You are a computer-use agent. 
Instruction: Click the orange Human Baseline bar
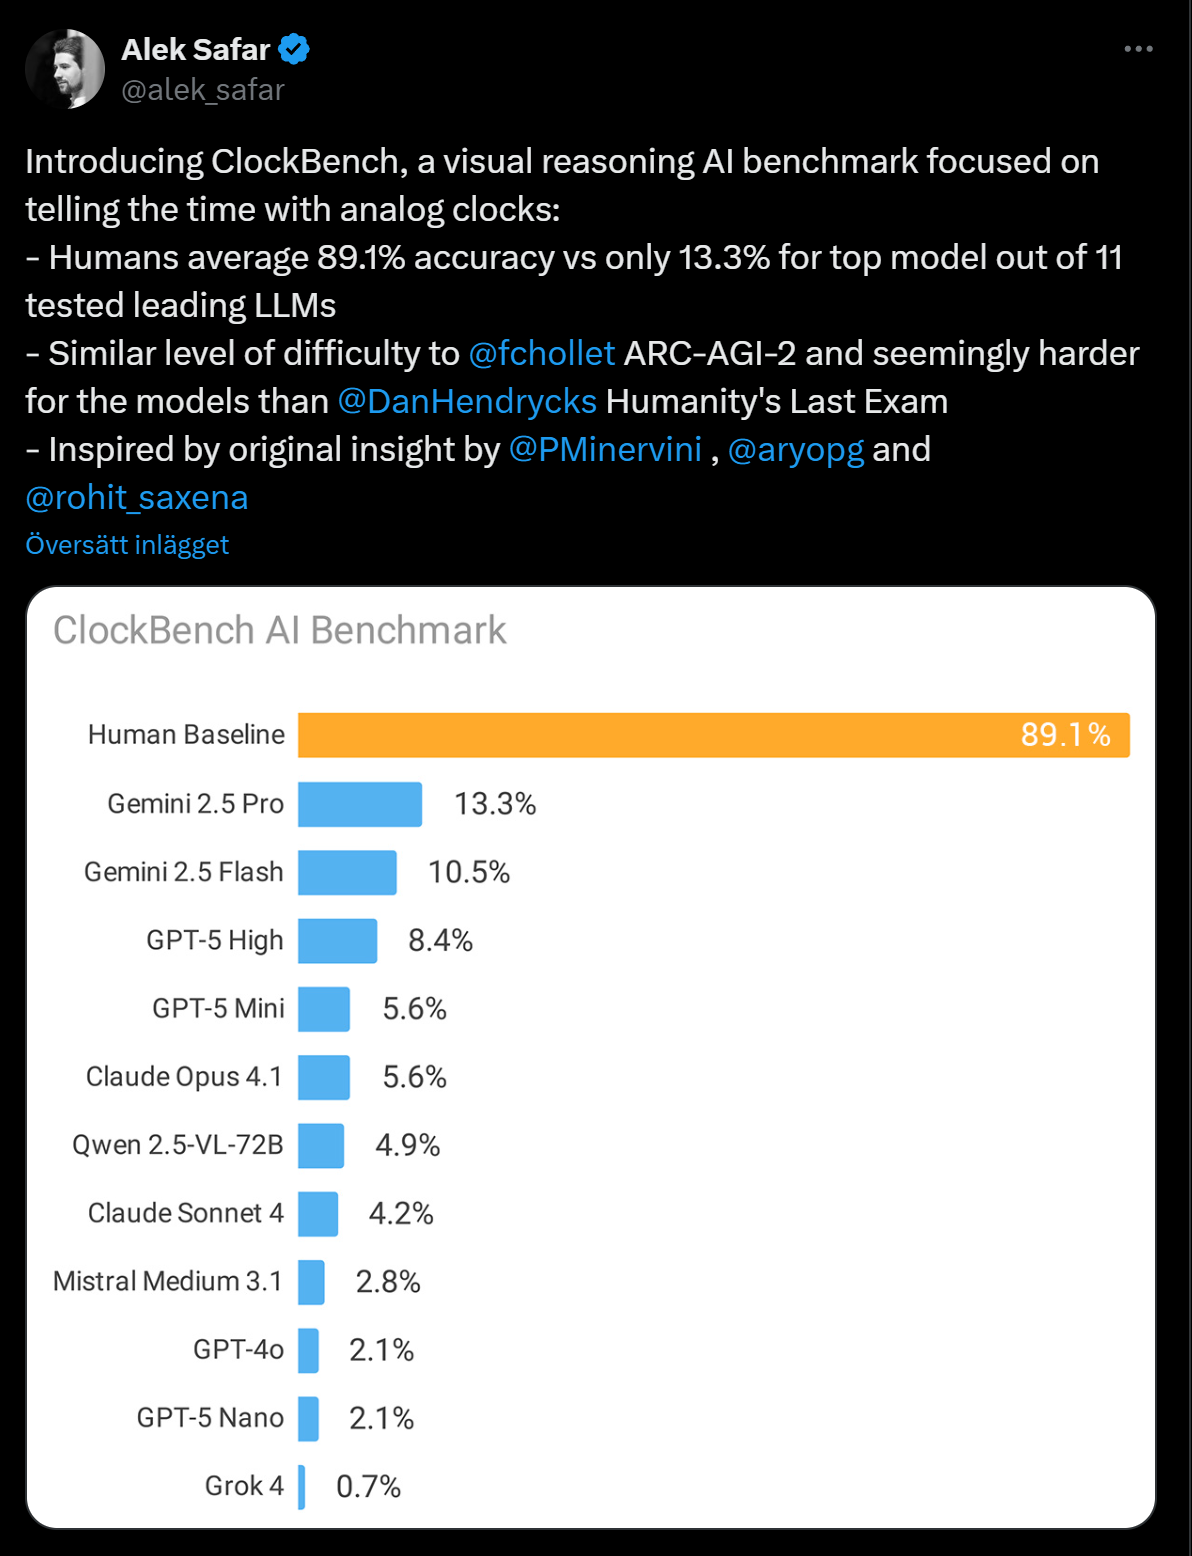click(714, 735)
